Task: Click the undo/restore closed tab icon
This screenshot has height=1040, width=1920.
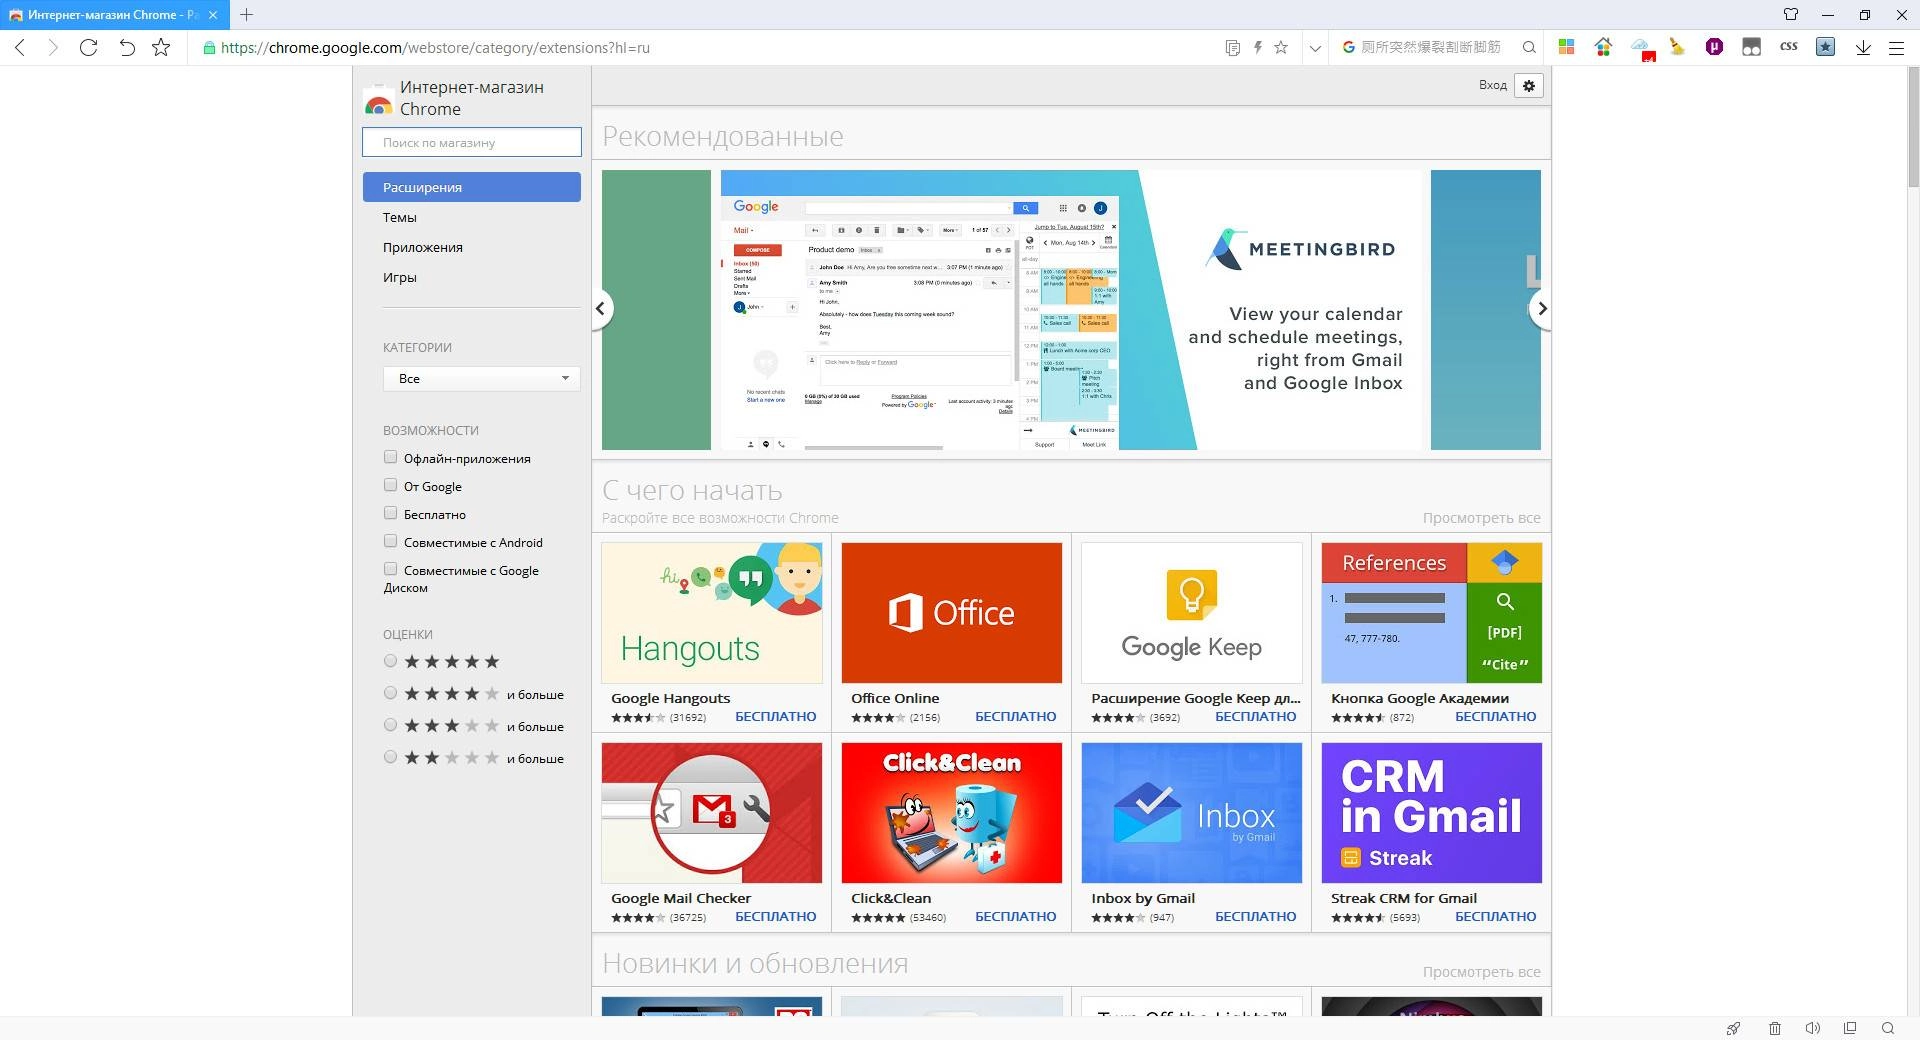Action: tap(126, 47)
